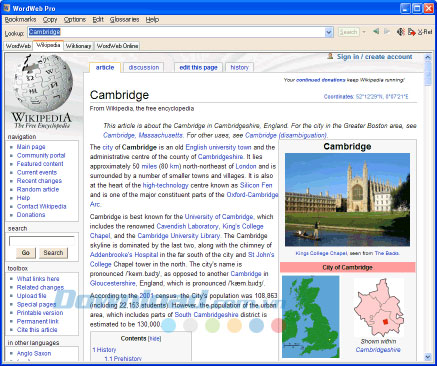Viewport: 437px width, 366px height.
Task: Open the Glossaries menu
Action: pos(125,20)
